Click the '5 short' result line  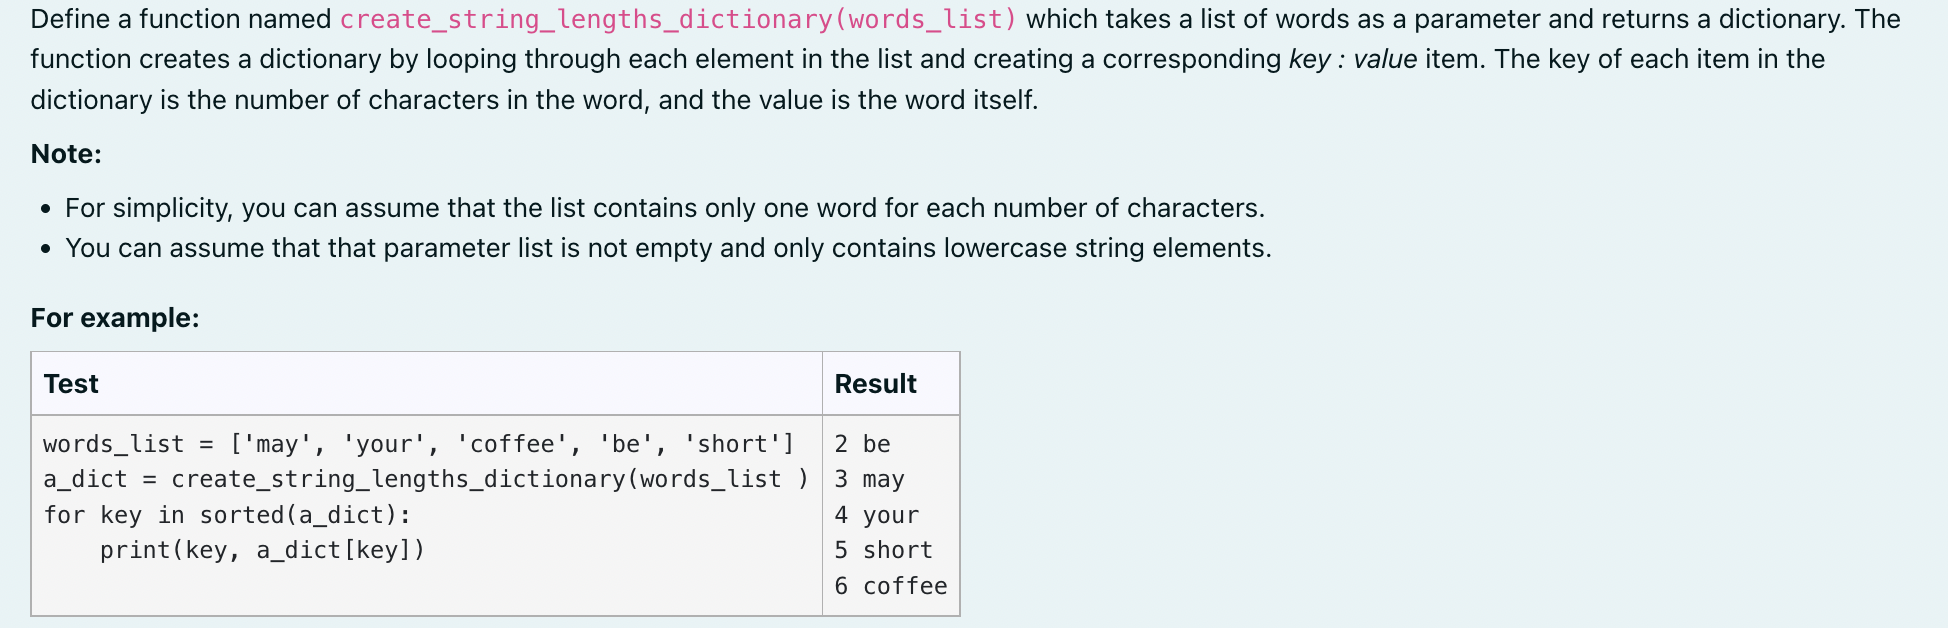(883, 550)
